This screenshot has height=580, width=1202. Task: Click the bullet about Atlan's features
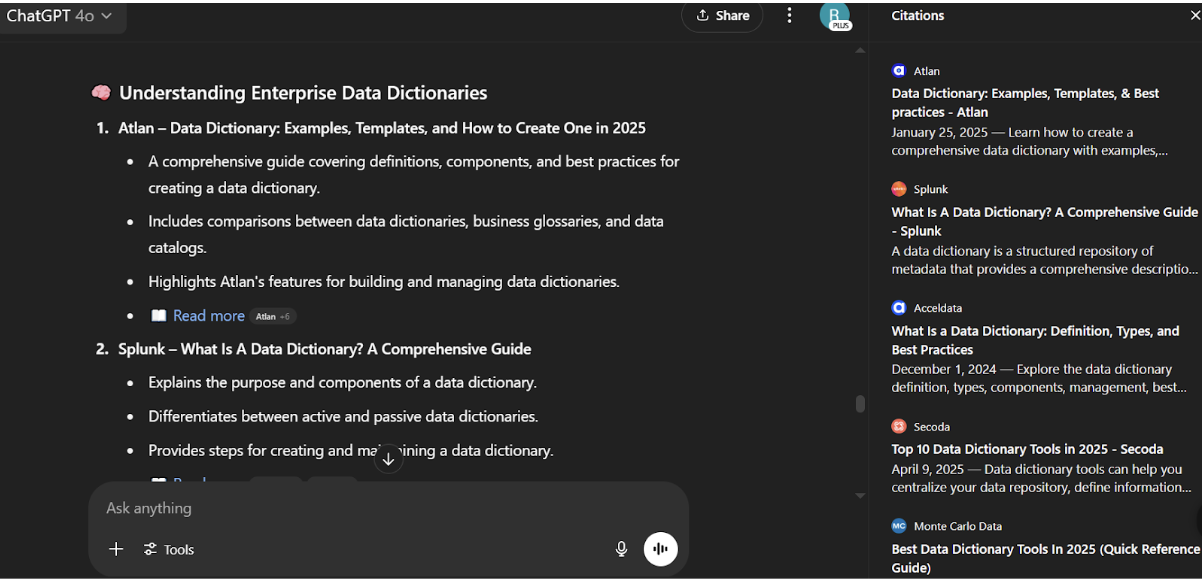click(384, 282)
